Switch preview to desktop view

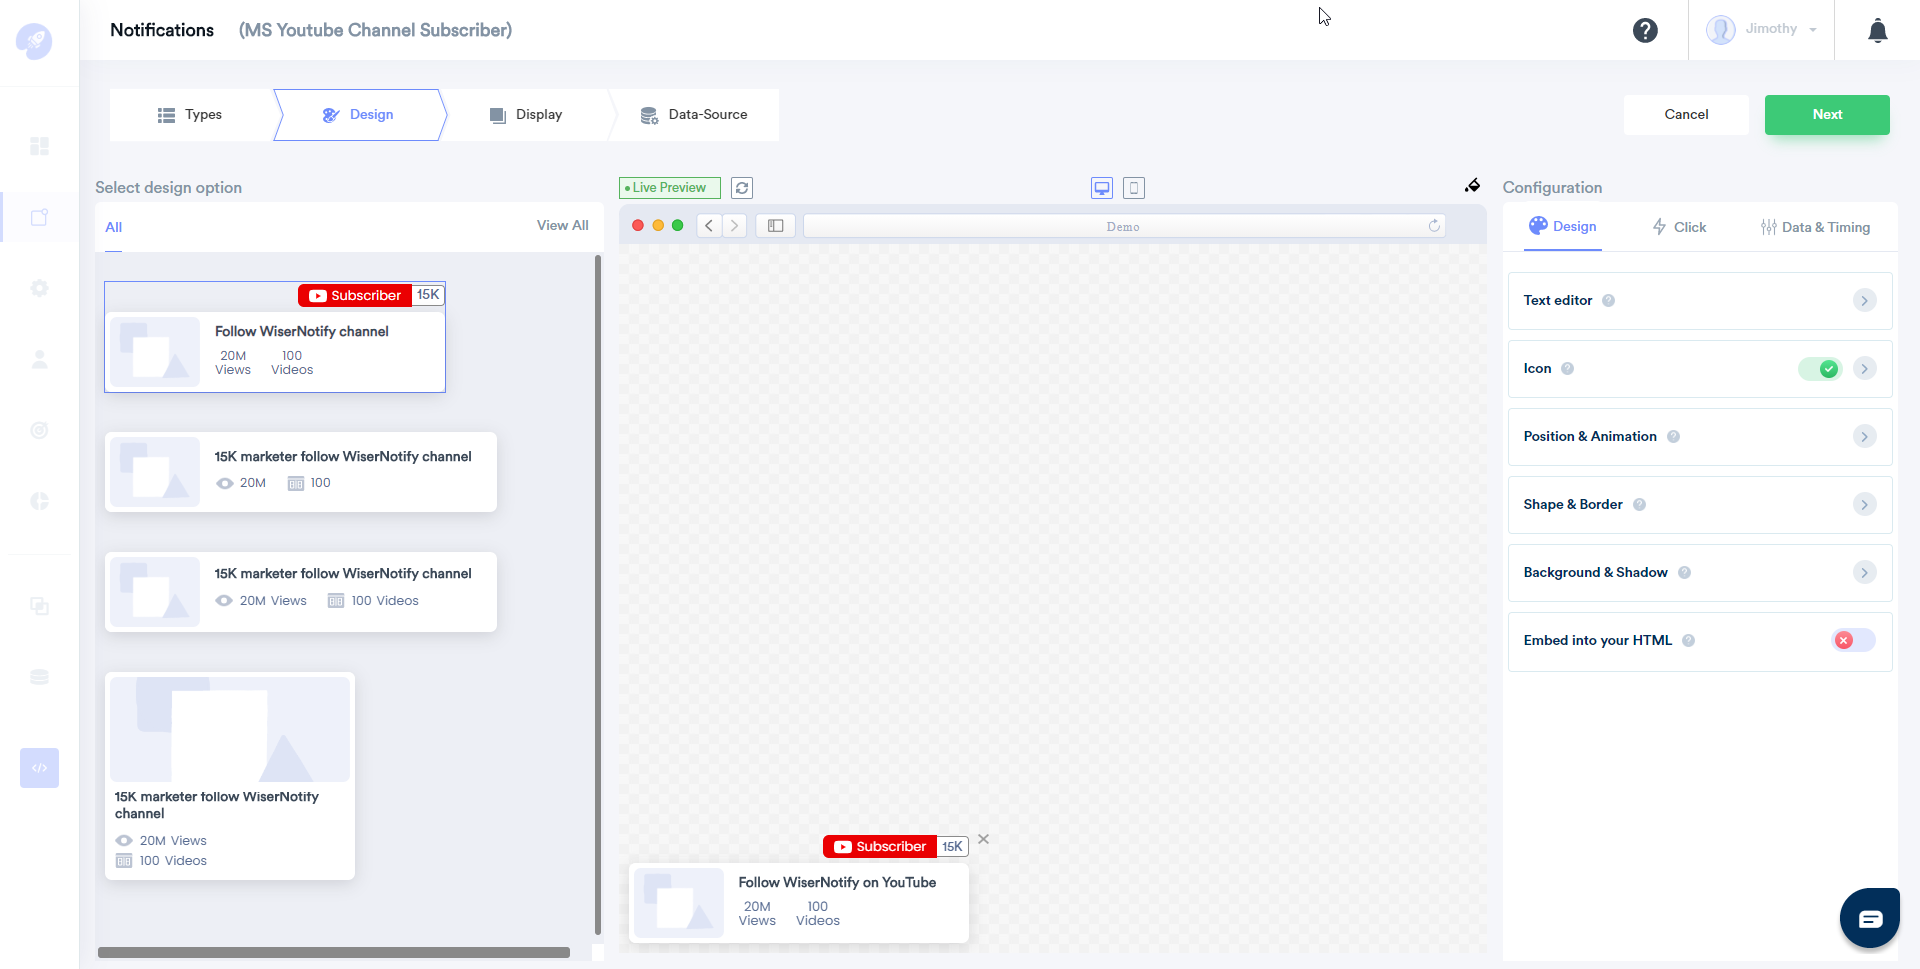tap(1102, 188)
